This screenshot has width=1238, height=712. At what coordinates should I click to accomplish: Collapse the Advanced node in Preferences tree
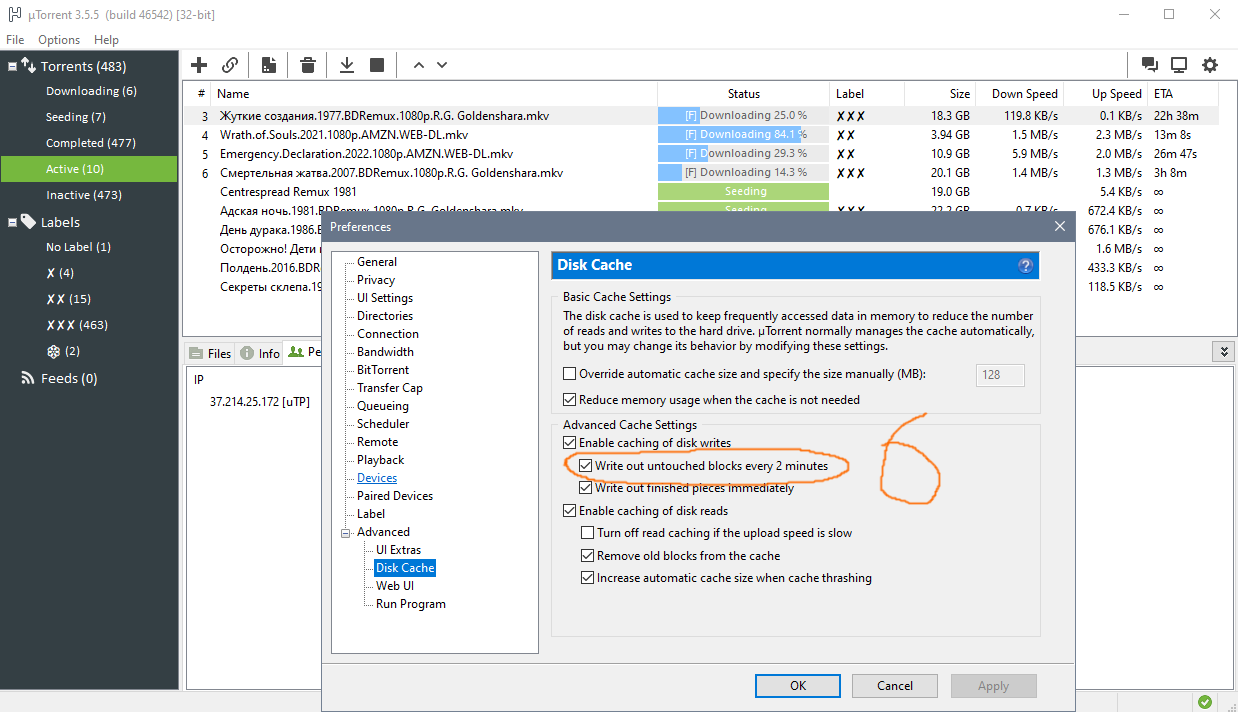[x=346, y=532]
